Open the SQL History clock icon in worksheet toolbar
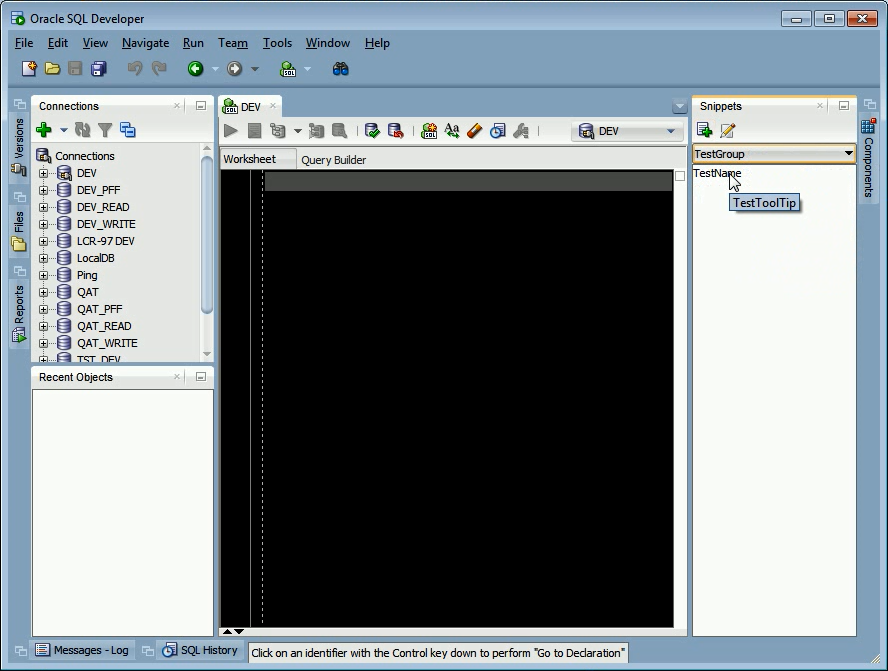 (497, 131)
